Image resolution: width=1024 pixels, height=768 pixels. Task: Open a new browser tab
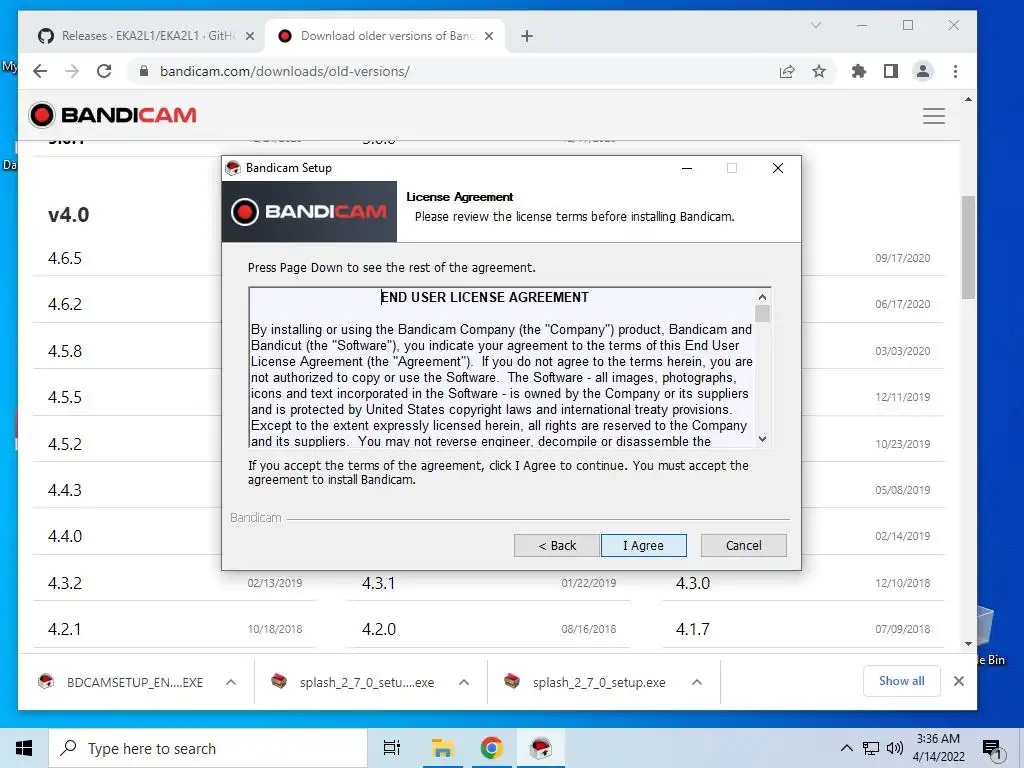(527, 36)
